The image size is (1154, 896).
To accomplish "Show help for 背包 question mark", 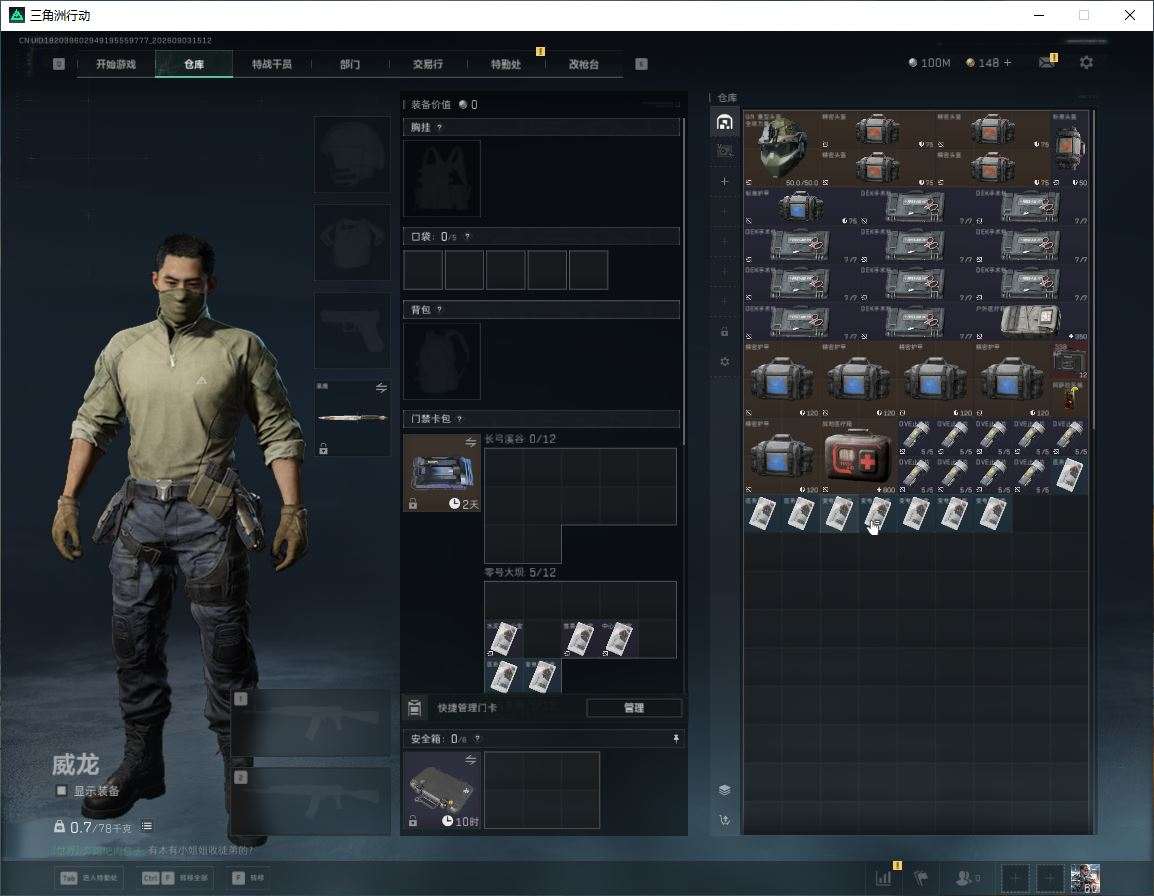I will (x=439, y=309).
